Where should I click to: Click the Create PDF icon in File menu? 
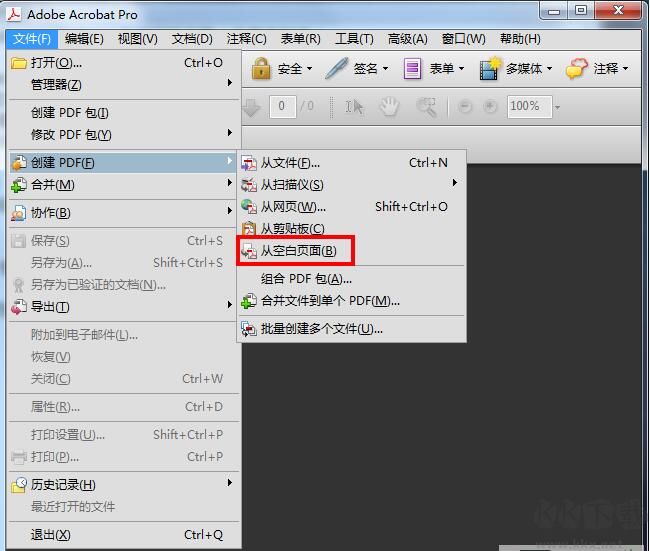click(x=19, y=163)
